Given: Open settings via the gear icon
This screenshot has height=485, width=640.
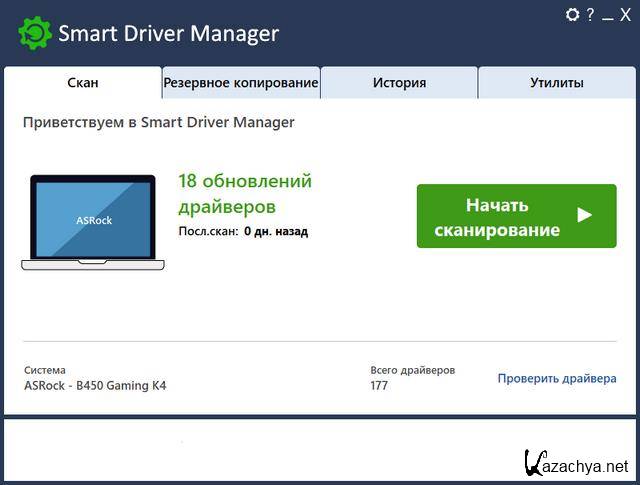Looking at the screenshot, I should (572, 14).
